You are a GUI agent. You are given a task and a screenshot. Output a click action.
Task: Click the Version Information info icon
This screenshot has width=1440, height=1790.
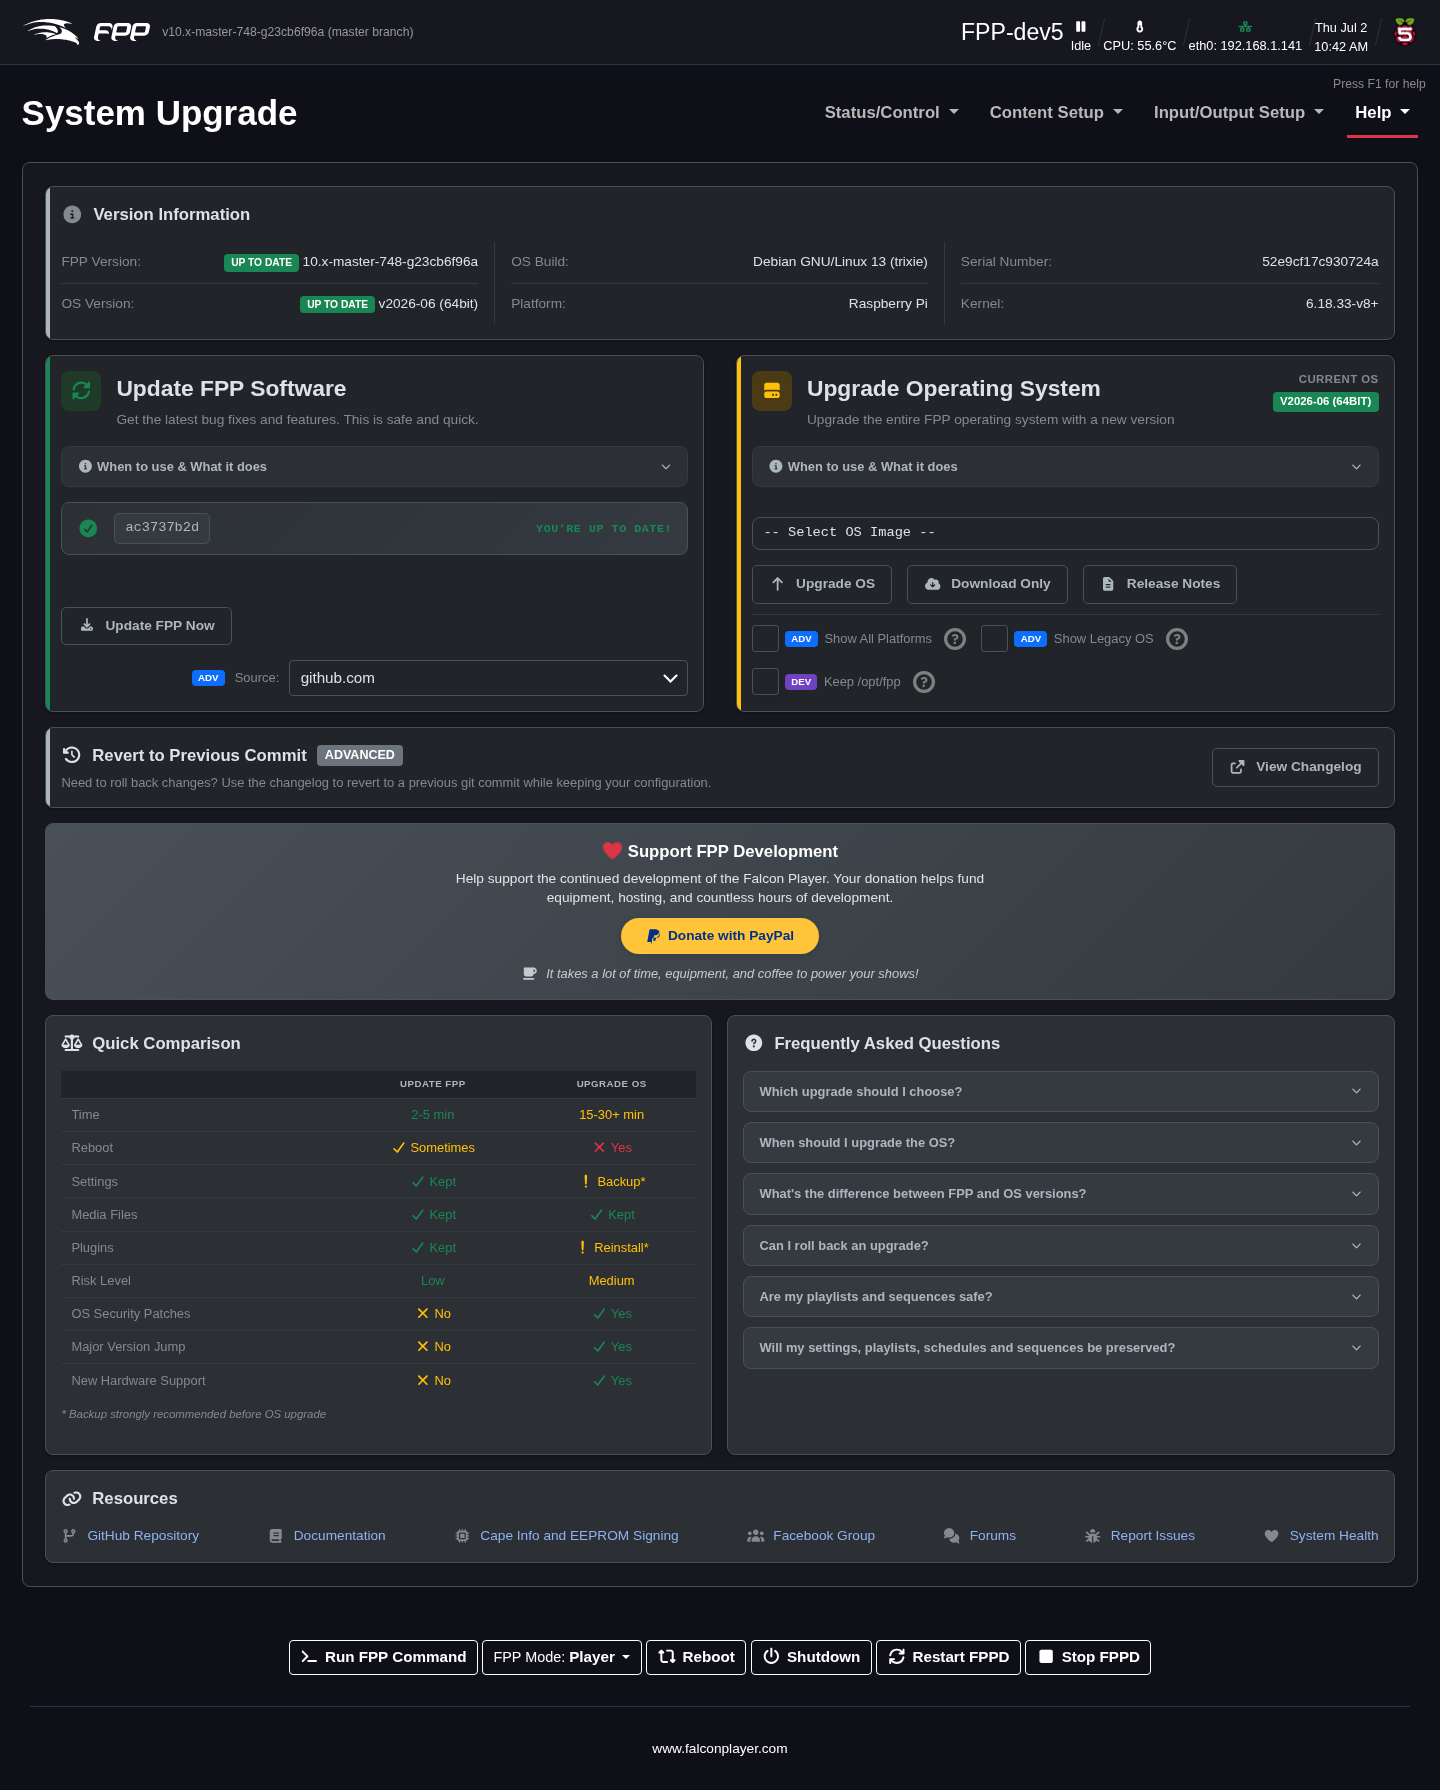(72, 214)
